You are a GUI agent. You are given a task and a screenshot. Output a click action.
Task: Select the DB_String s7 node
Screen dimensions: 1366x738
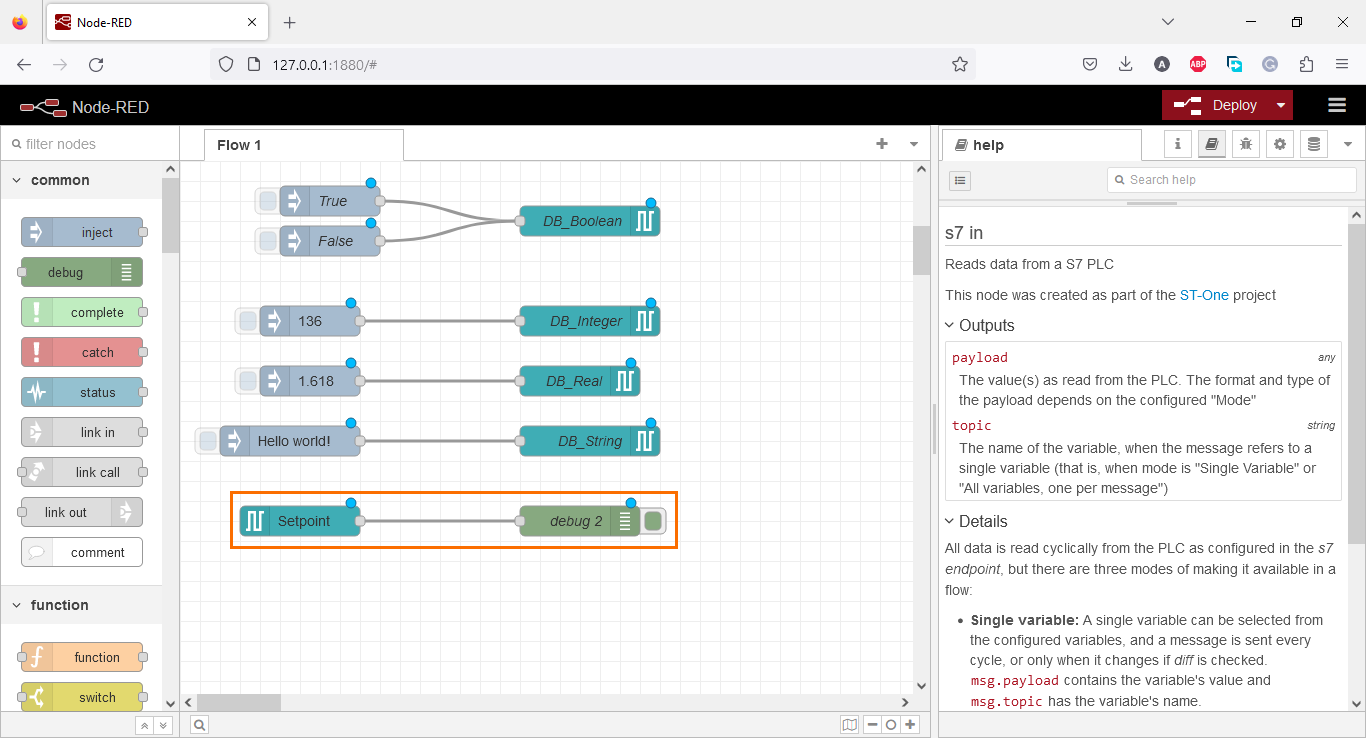coord(590,441)
